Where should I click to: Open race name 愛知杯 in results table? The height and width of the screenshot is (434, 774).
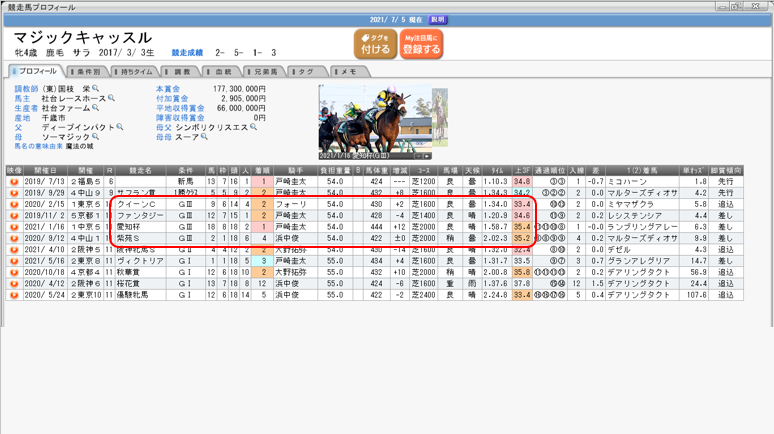click(x=126, y=227)
